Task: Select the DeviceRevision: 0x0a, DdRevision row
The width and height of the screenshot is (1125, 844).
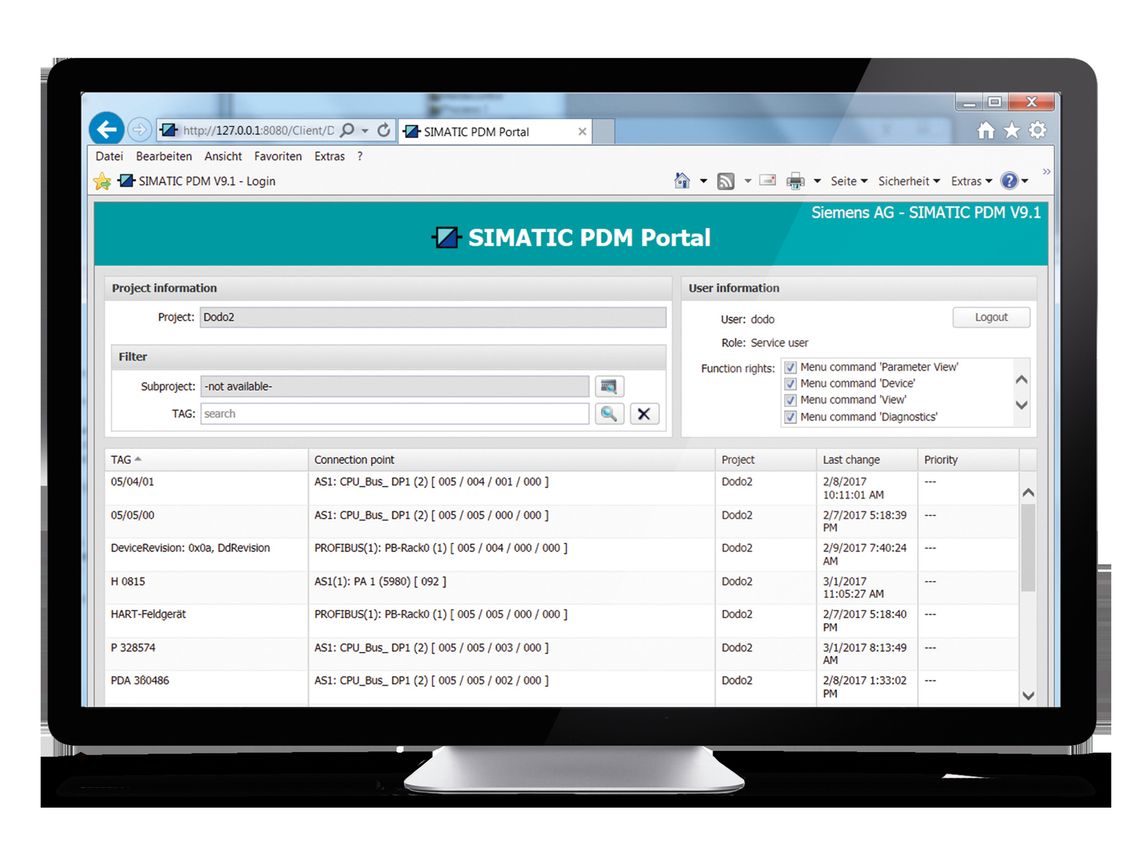Action: (x=561, y=554)
